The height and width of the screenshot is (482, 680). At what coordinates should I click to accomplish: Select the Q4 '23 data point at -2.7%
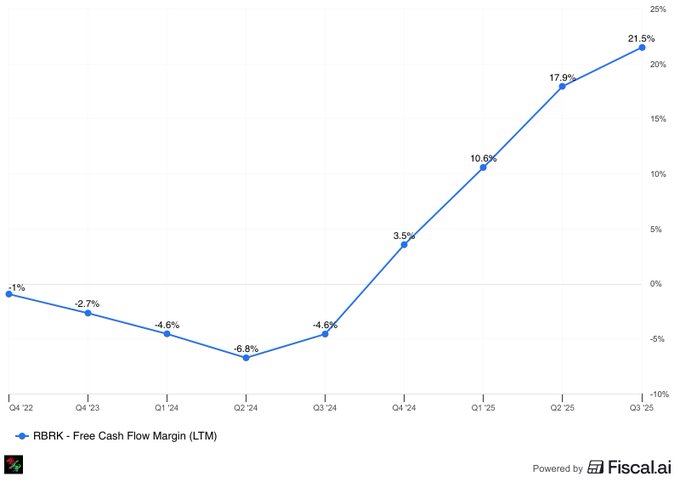click(x=88, y=313)
